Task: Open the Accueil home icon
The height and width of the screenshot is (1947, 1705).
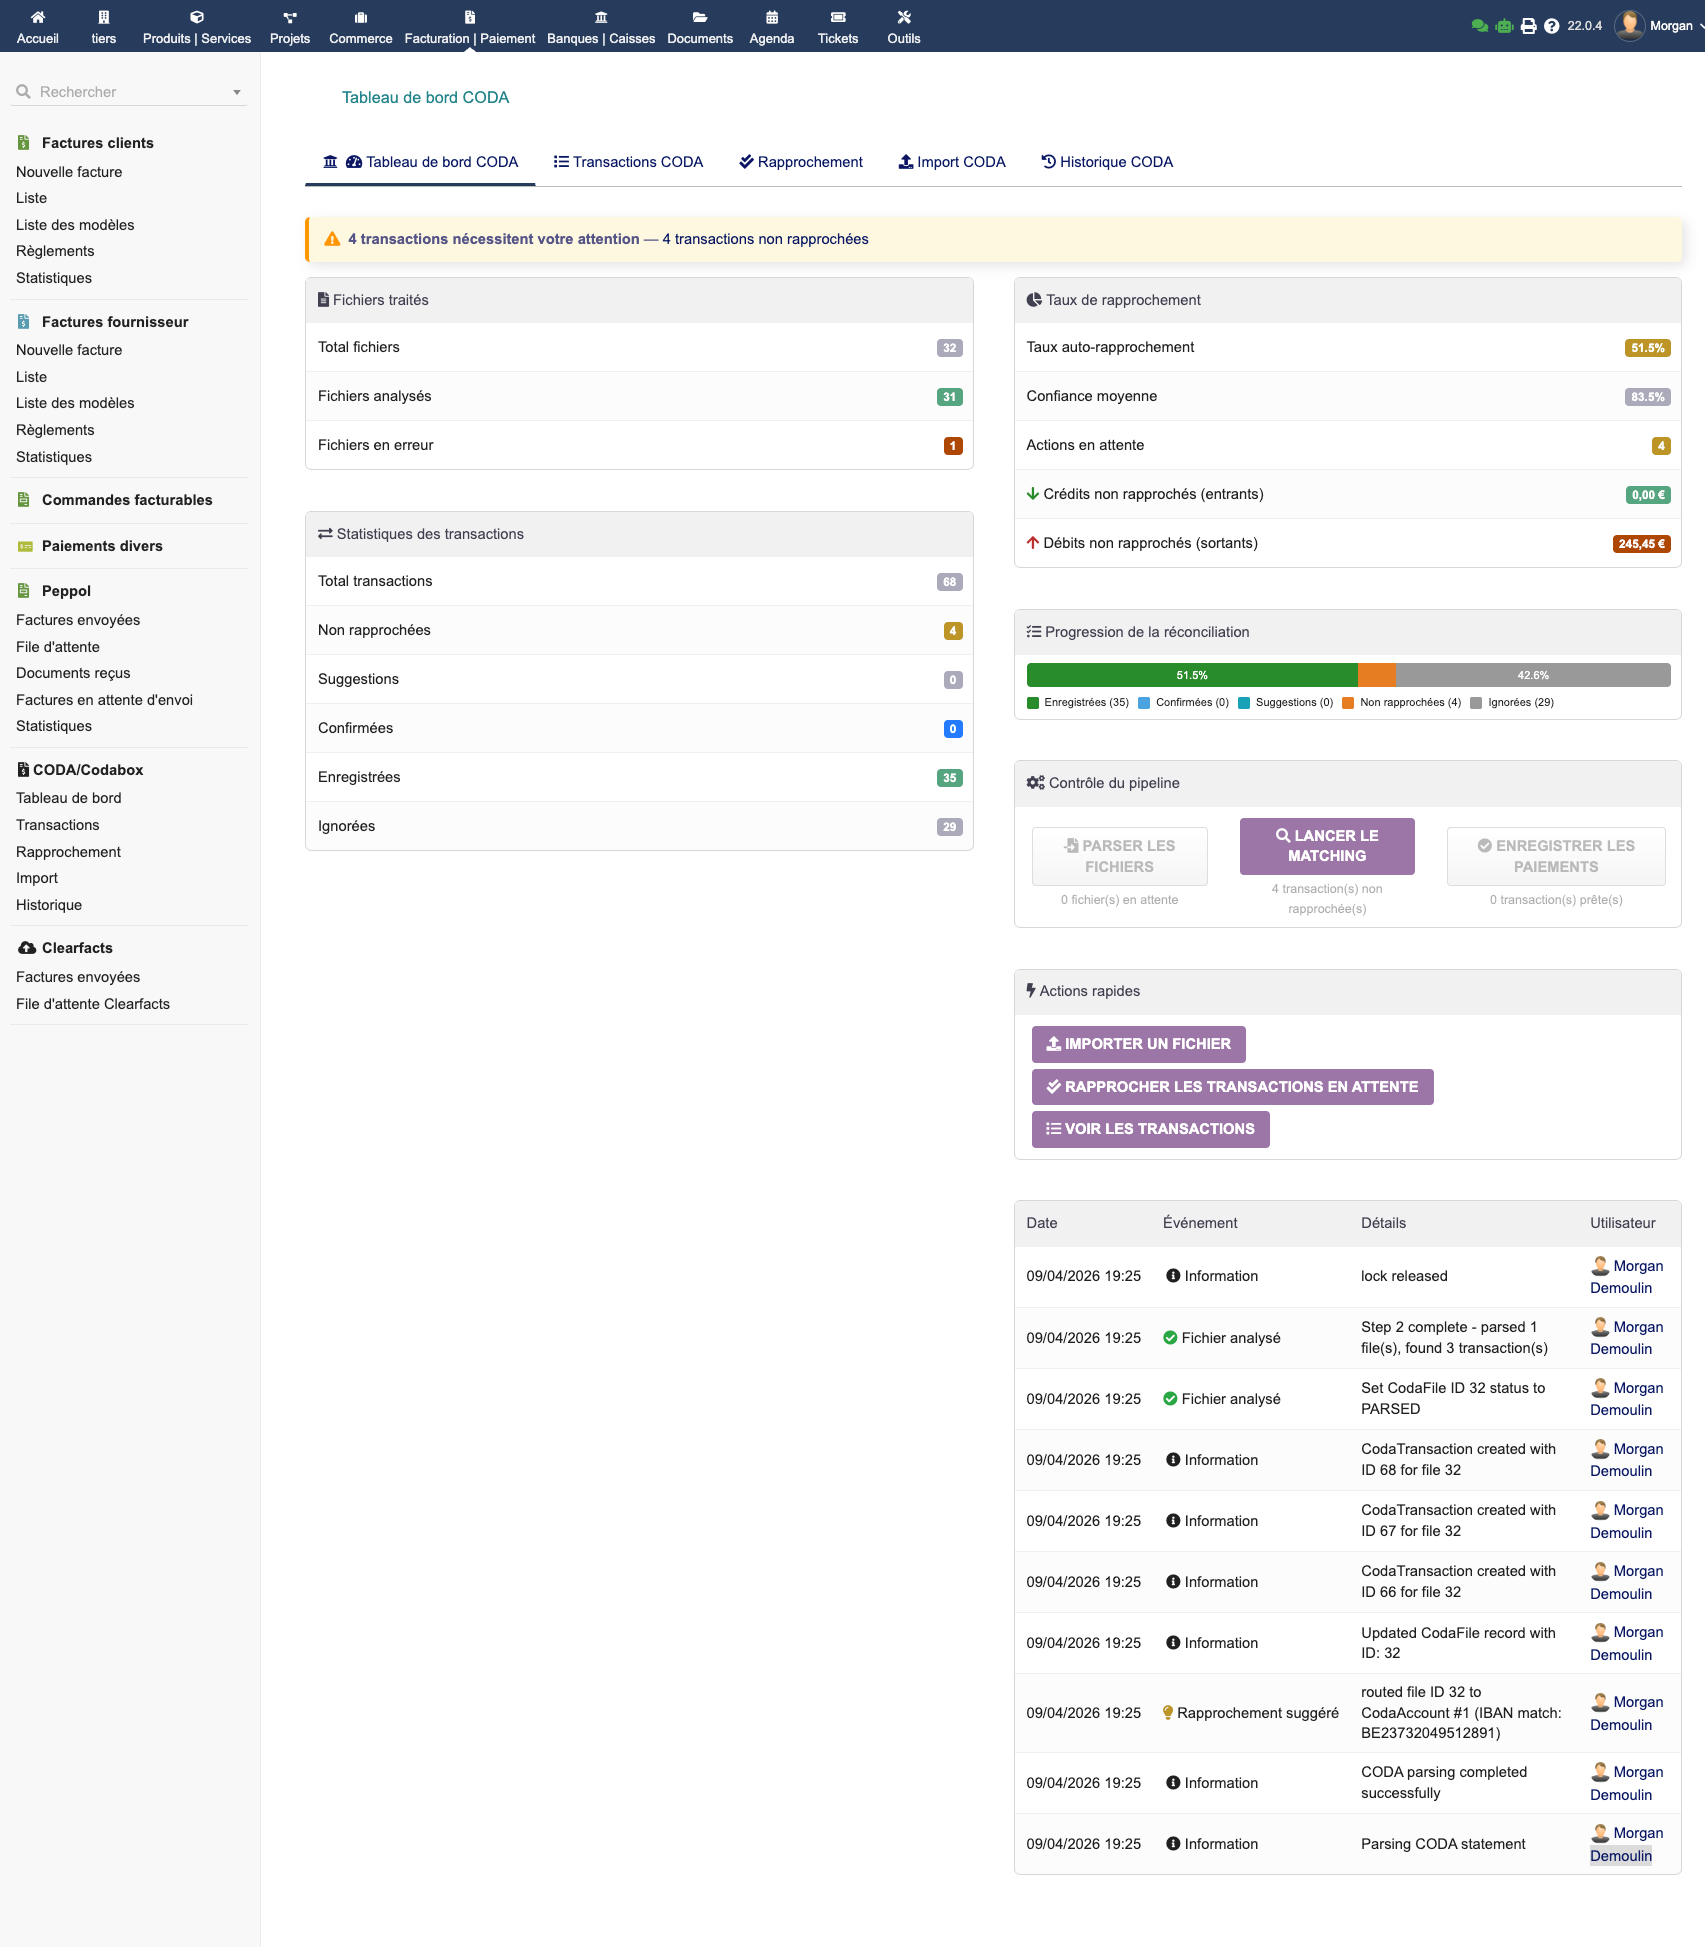Action: (x=38, y=17)
